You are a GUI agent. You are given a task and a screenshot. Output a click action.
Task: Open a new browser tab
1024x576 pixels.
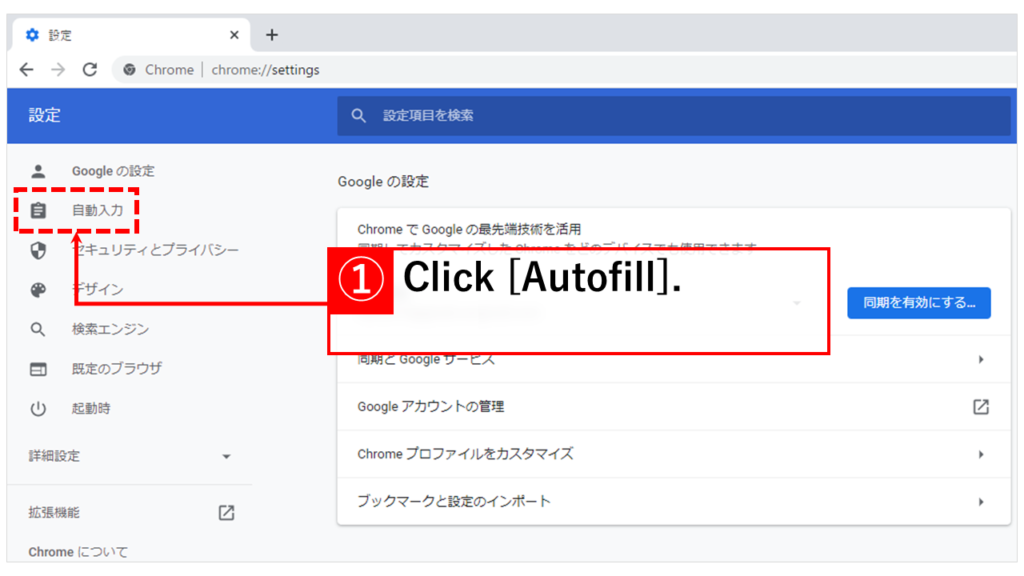click(272, 35)
